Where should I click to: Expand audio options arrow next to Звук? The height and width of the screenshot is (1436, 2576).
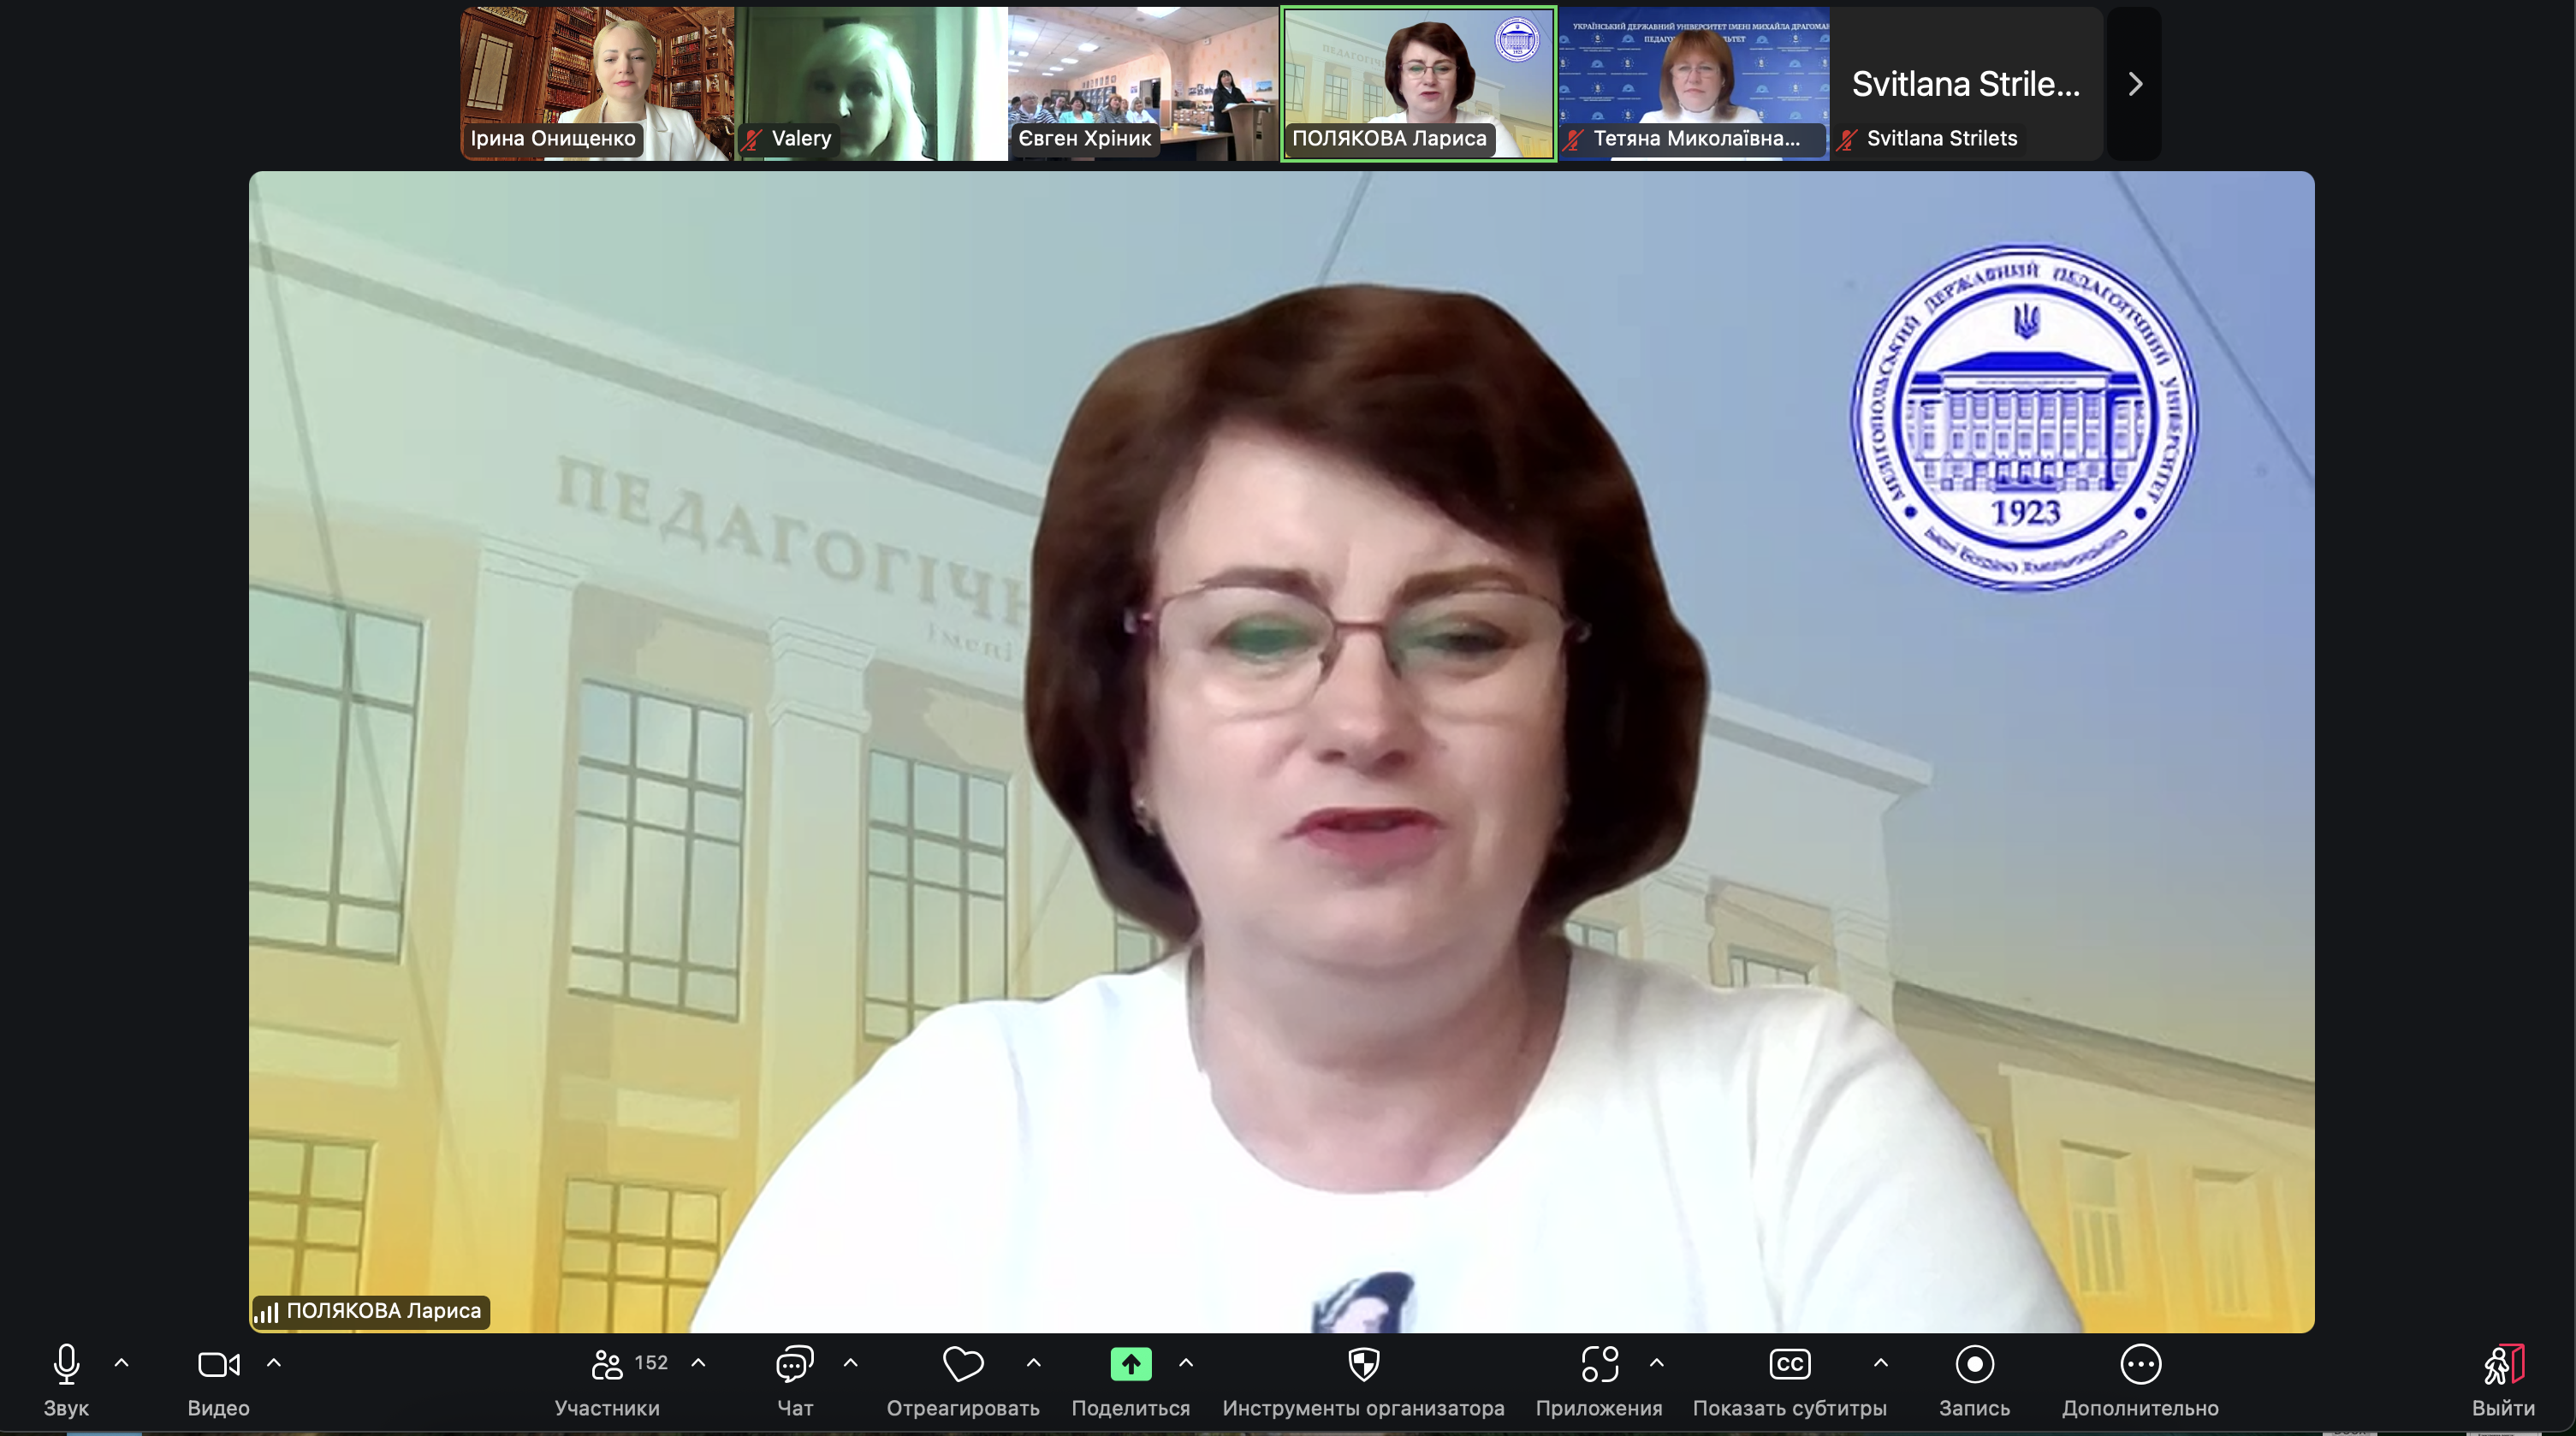[x=122, y=1362]
